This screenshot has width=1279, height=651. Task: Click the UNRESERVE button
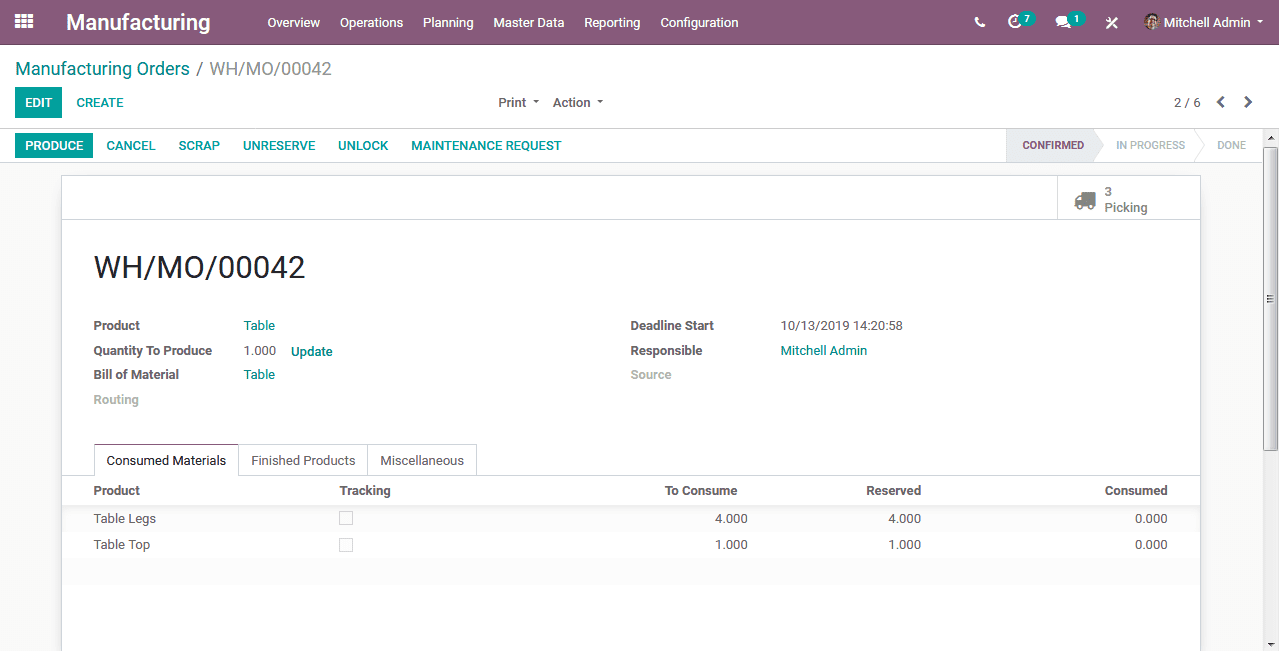click(279, 145)
